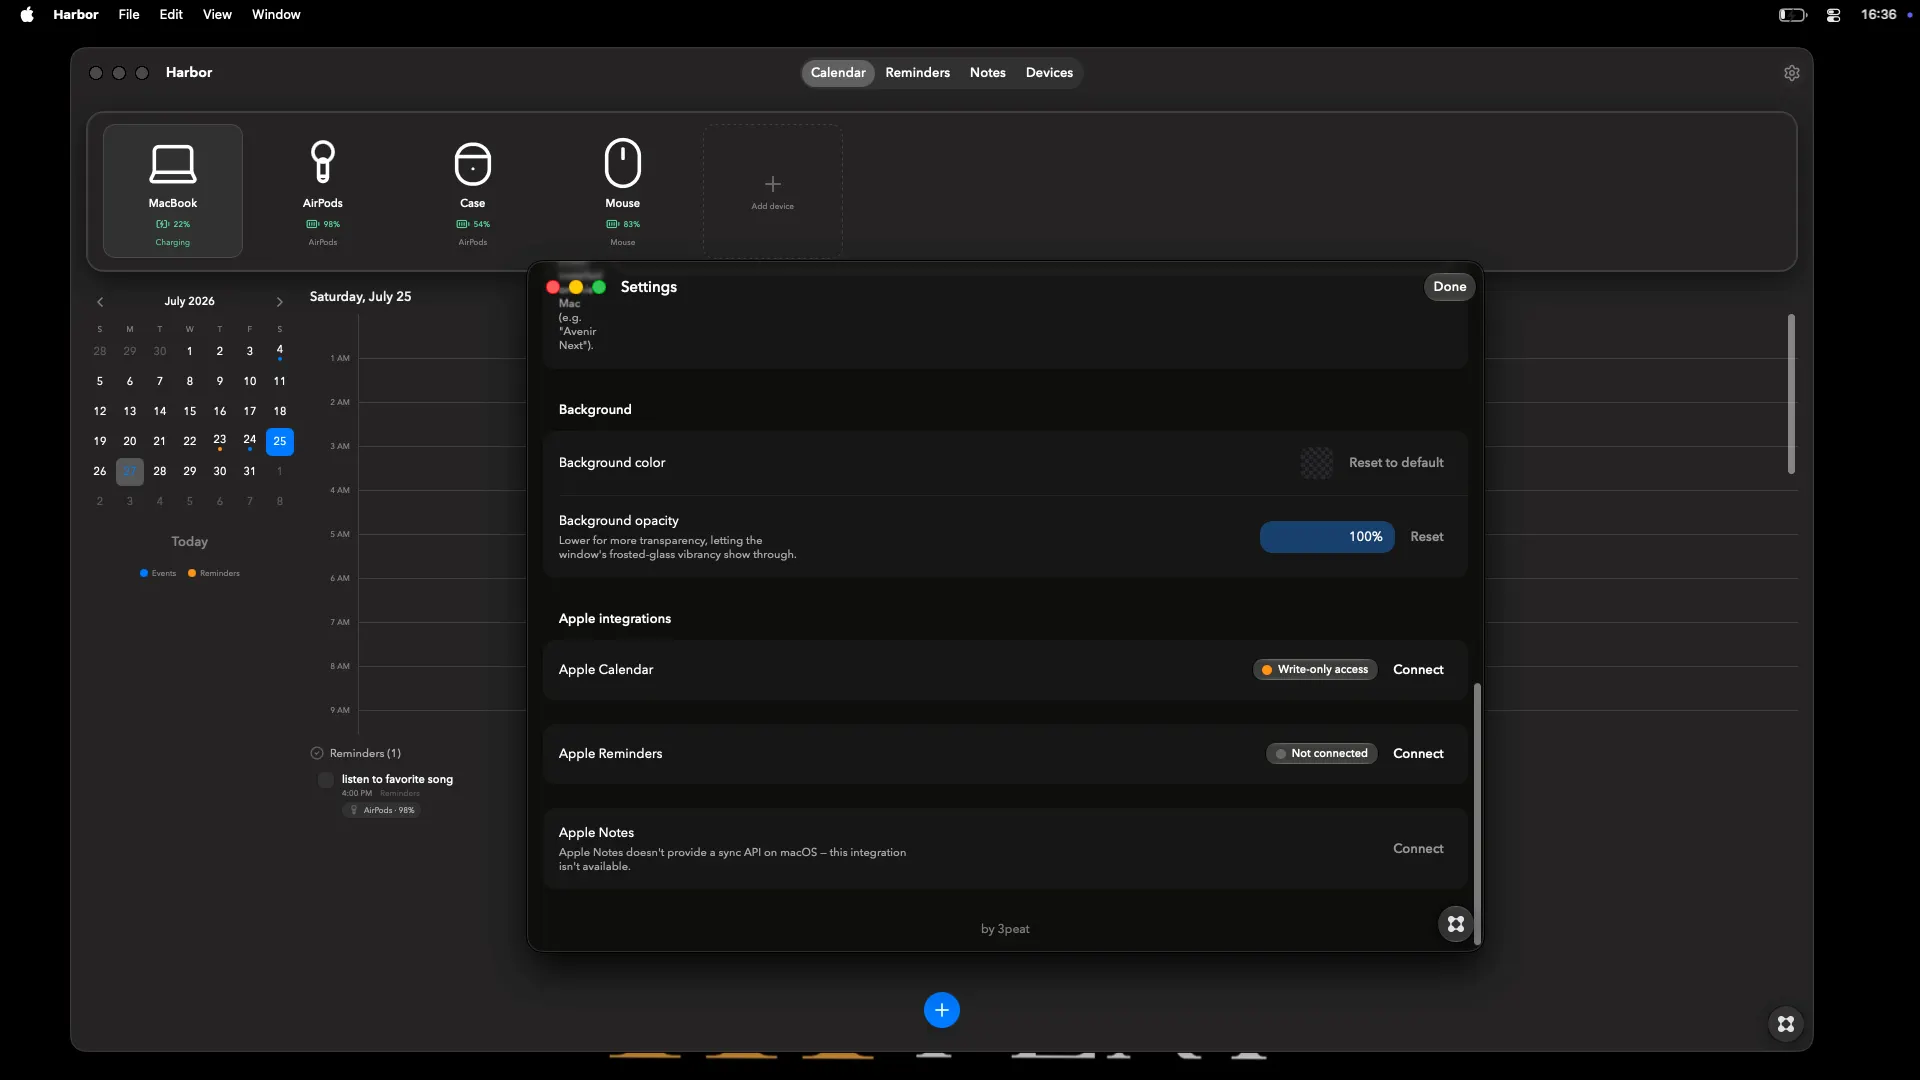Viewport: 1920px width, 1080px height.
Task: Select July 15 in mini calendar
Action: coord(190,411)
